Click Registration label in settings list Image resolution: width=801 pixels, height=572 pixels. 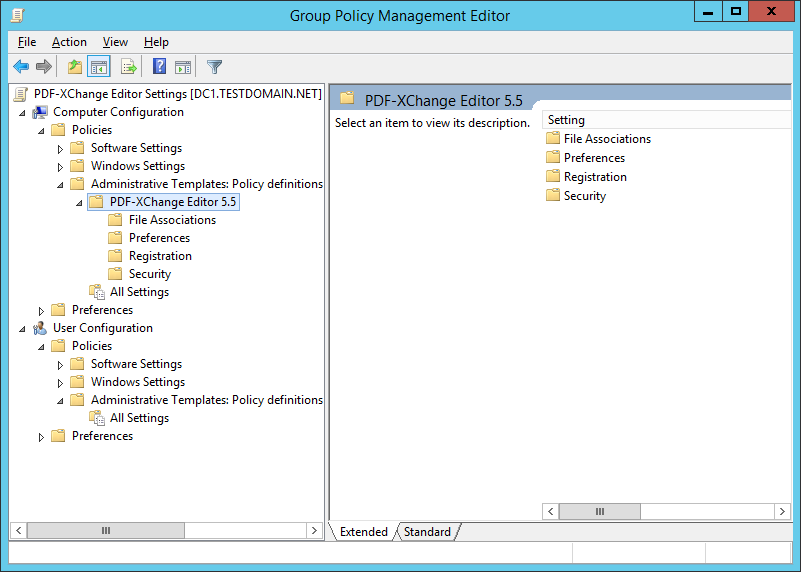tap(595, 177)
